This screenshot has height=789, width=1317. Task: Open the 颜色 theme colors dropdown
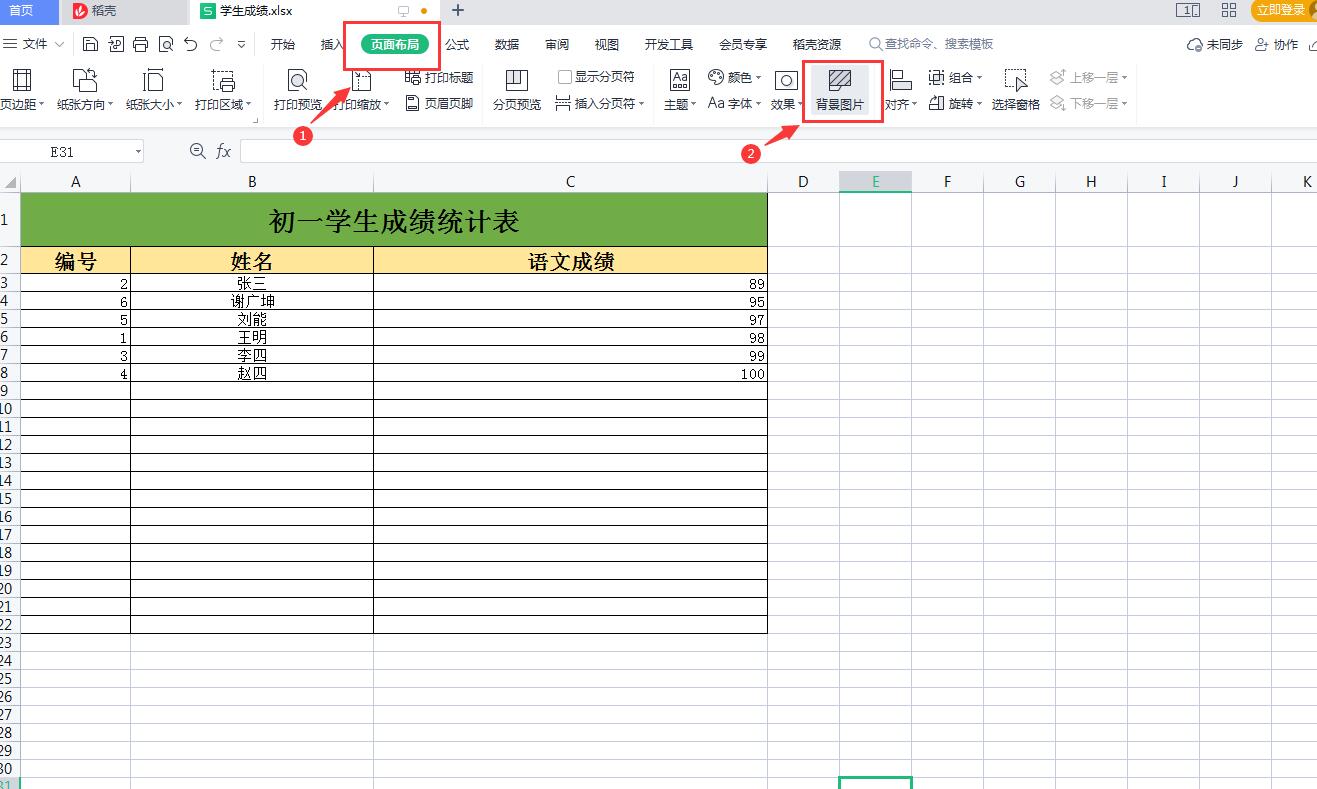pyautogui.click(x=735, y=77)
